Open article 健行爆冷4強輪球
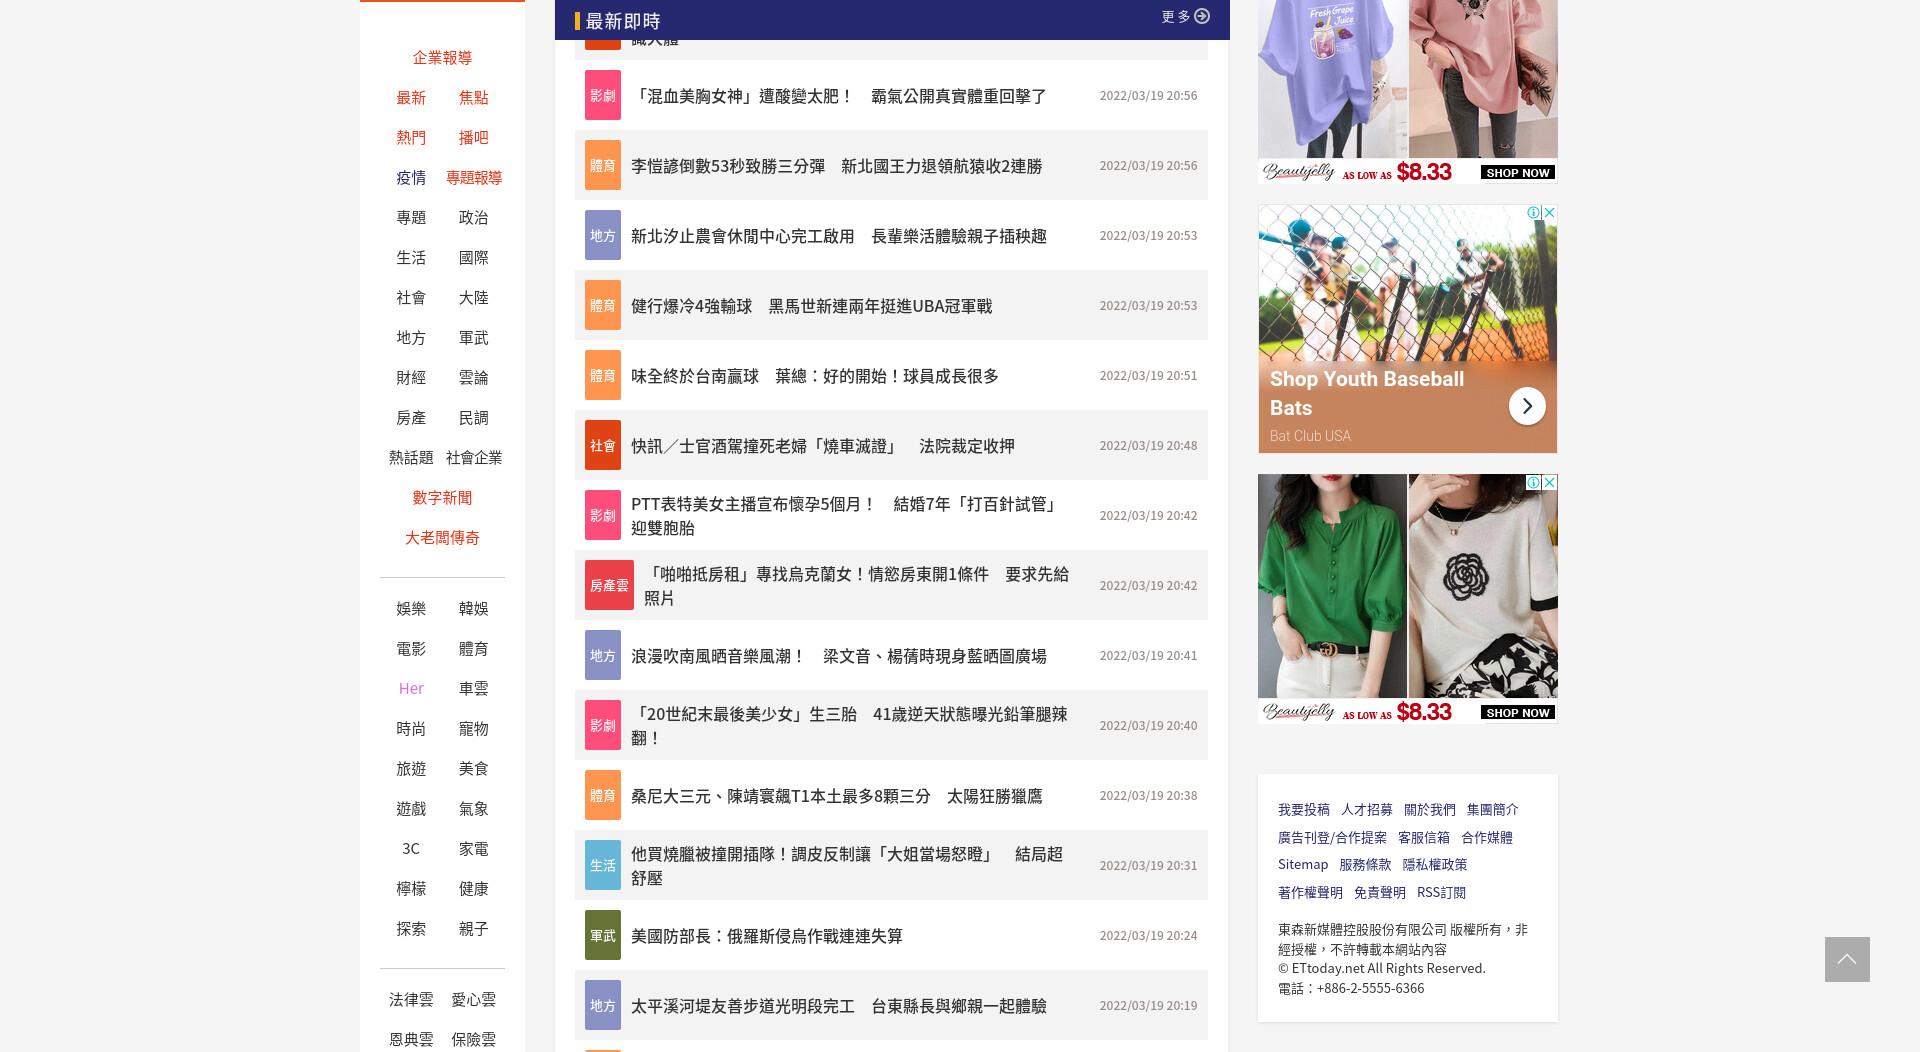This screenshot has height=1052, width=1920. (811, 306)
